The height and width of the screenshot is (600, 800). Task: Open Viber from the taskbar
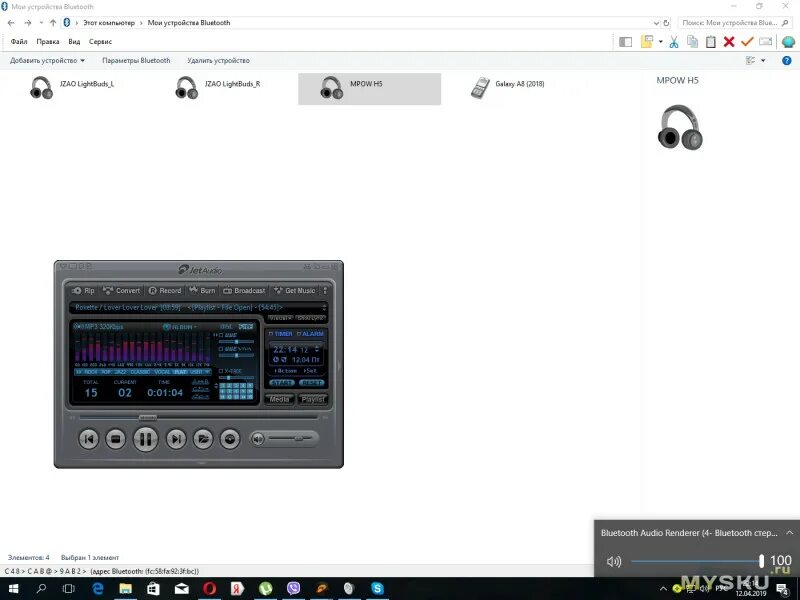point(293,589)
